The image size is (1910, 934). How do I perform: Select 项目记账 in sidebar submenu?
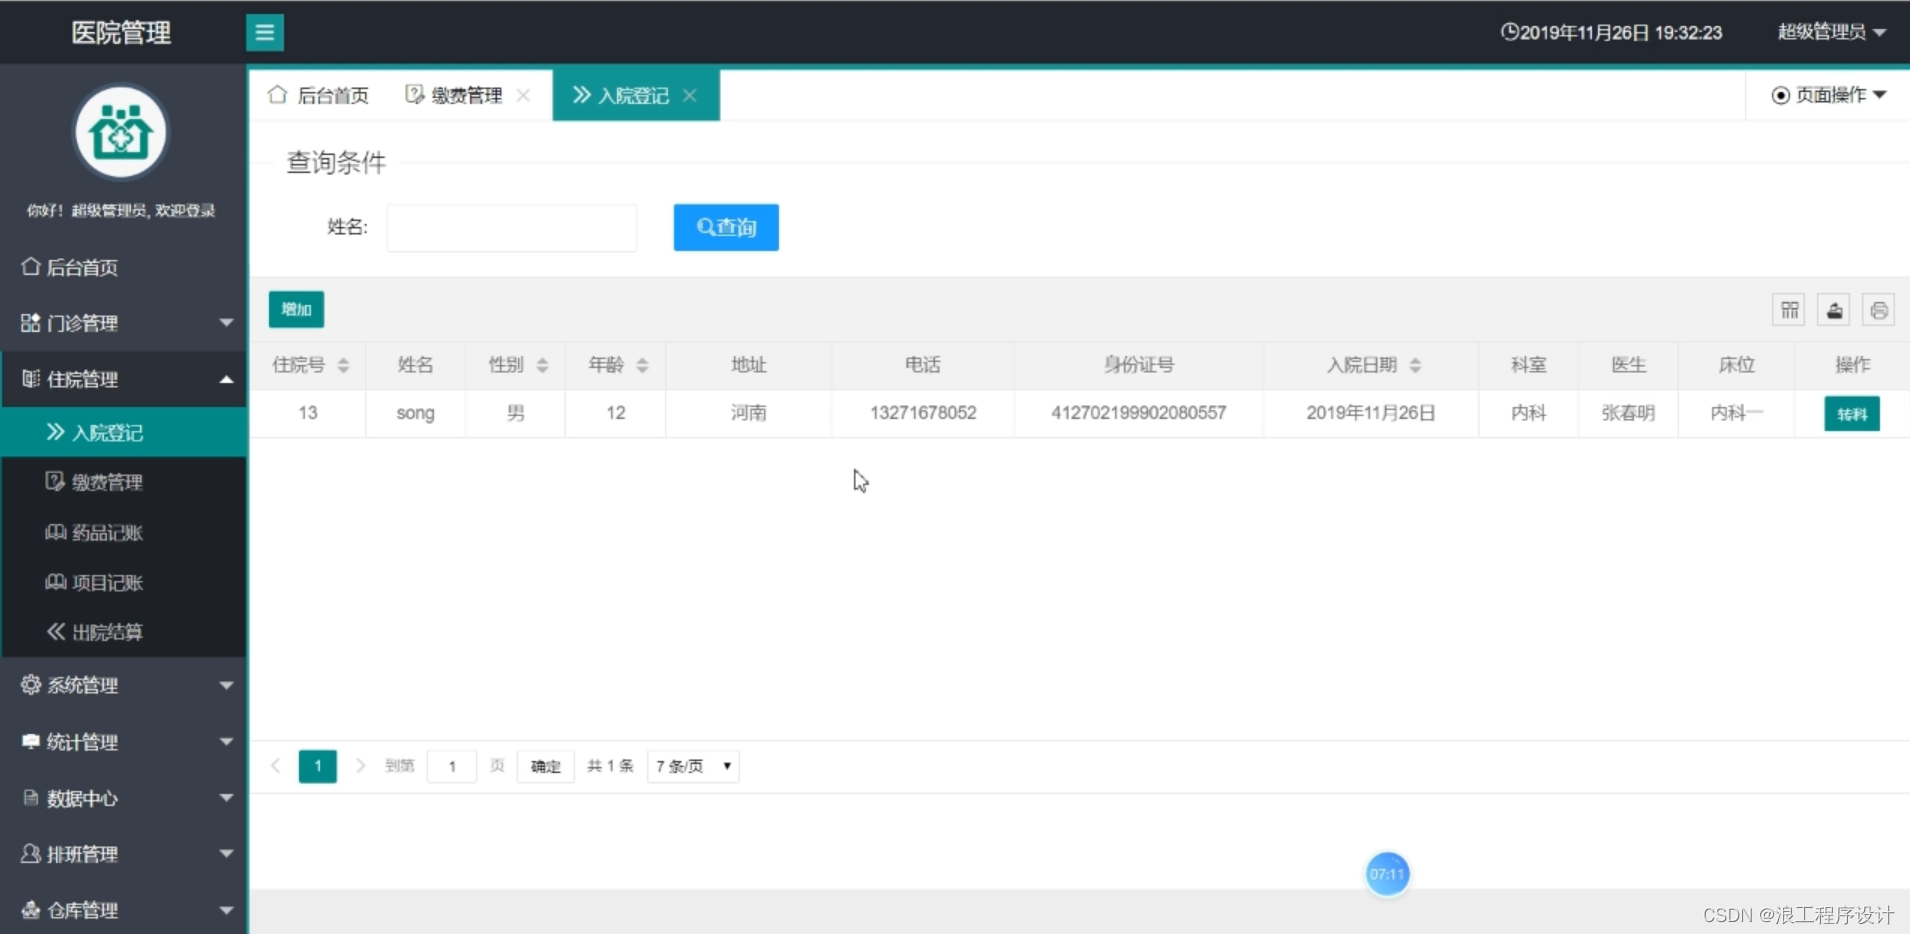coord(124,582)
